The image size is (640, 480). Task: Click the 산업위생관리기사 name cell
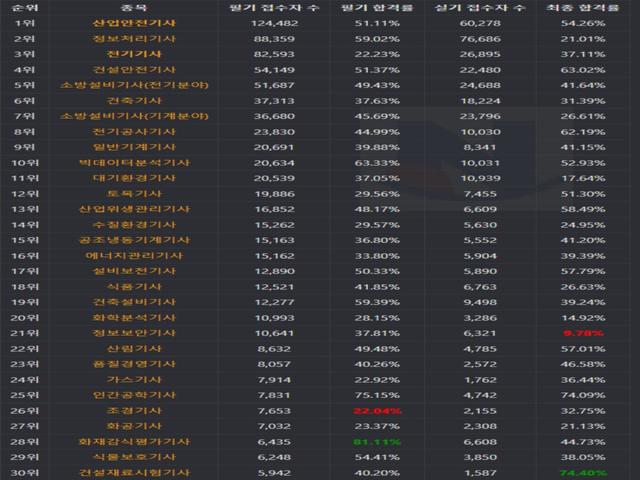[x=134, y=209]
